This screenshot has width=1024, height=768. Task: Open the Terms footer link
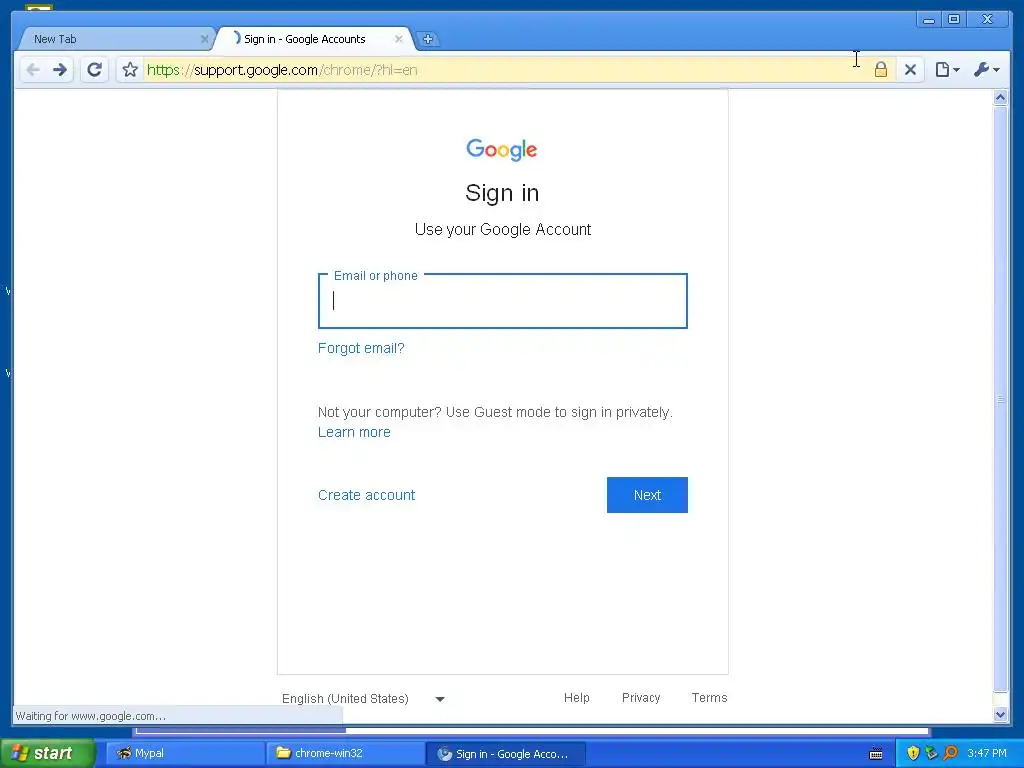[709, 698]
